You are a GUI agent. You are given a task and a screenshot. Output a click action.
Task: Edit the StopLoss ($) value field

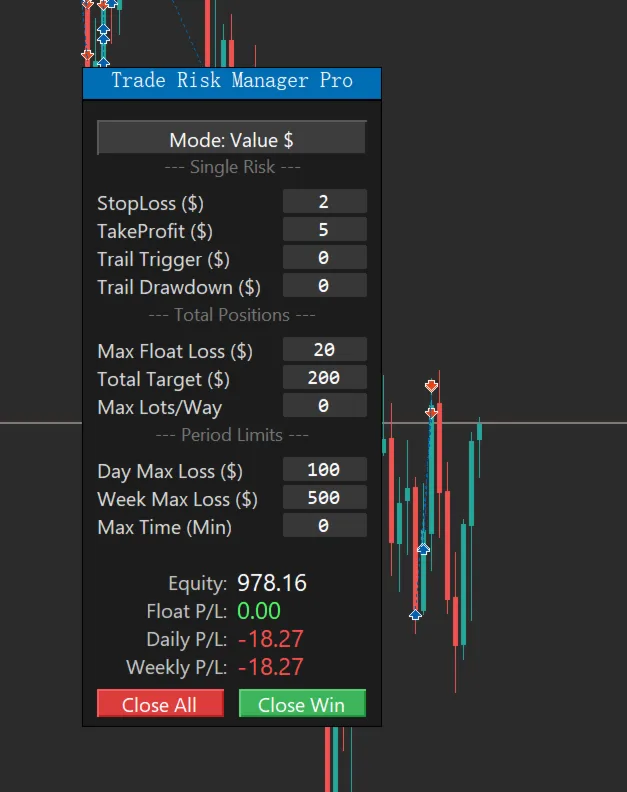click(324, 202)
